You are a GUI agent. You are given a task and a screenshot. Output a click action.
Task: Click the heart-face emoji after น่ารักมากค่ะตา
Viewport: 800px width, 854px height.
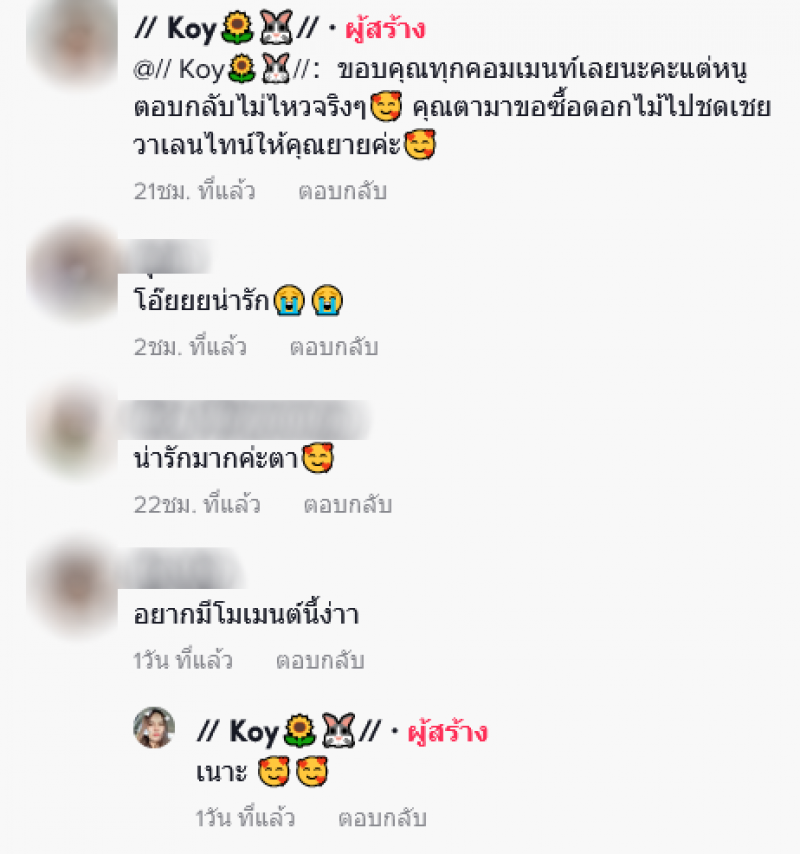pyautogui.click(x=318, y=458)
